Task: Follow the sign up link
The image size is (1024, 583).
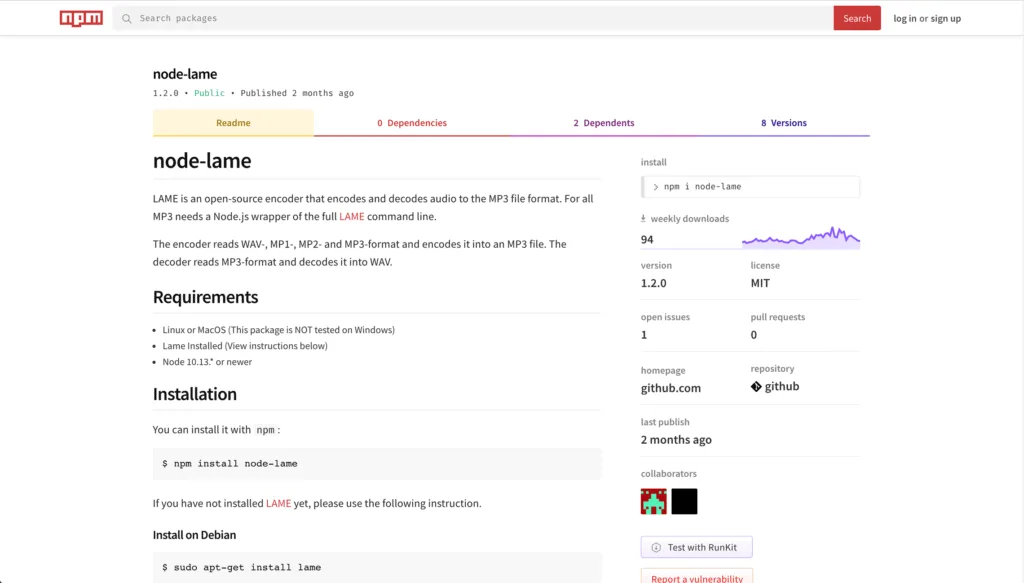Action: click(946, 18)
